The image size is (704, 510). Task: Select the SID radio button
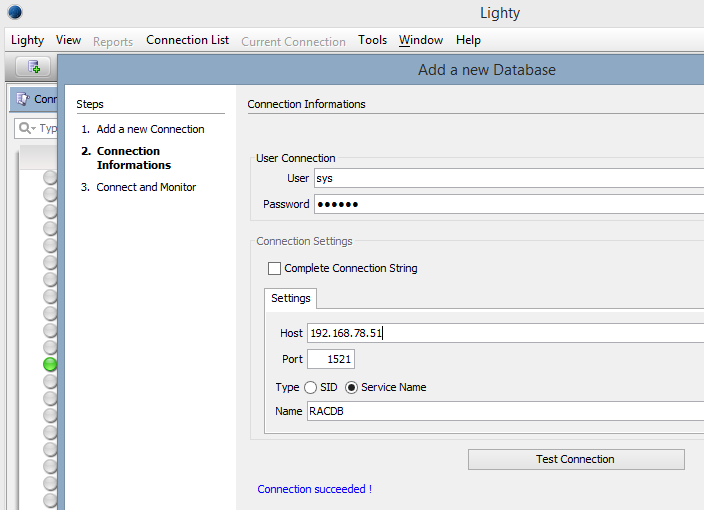(310, 387)
